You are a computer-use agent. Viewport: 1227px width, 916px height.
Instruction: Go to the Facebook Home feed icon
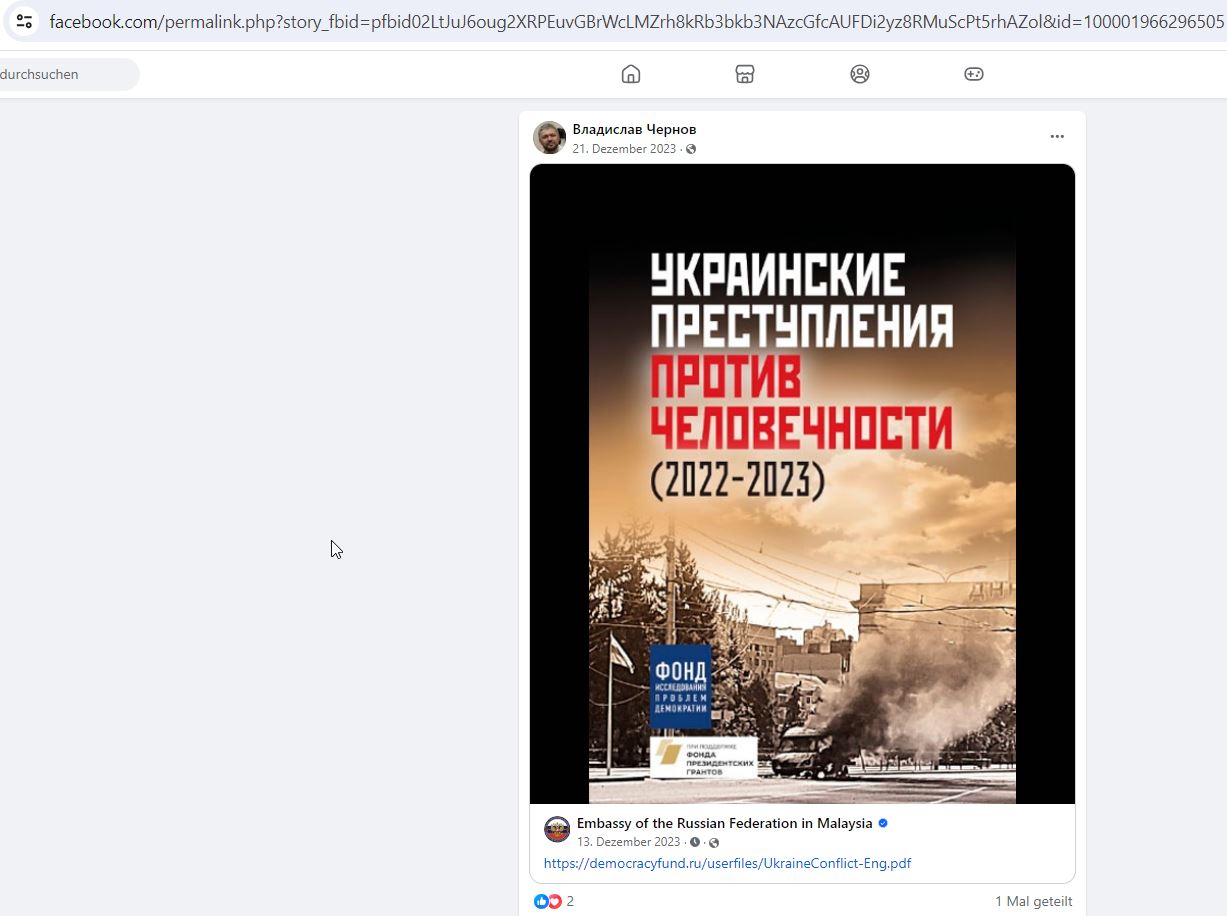point(631,74)
